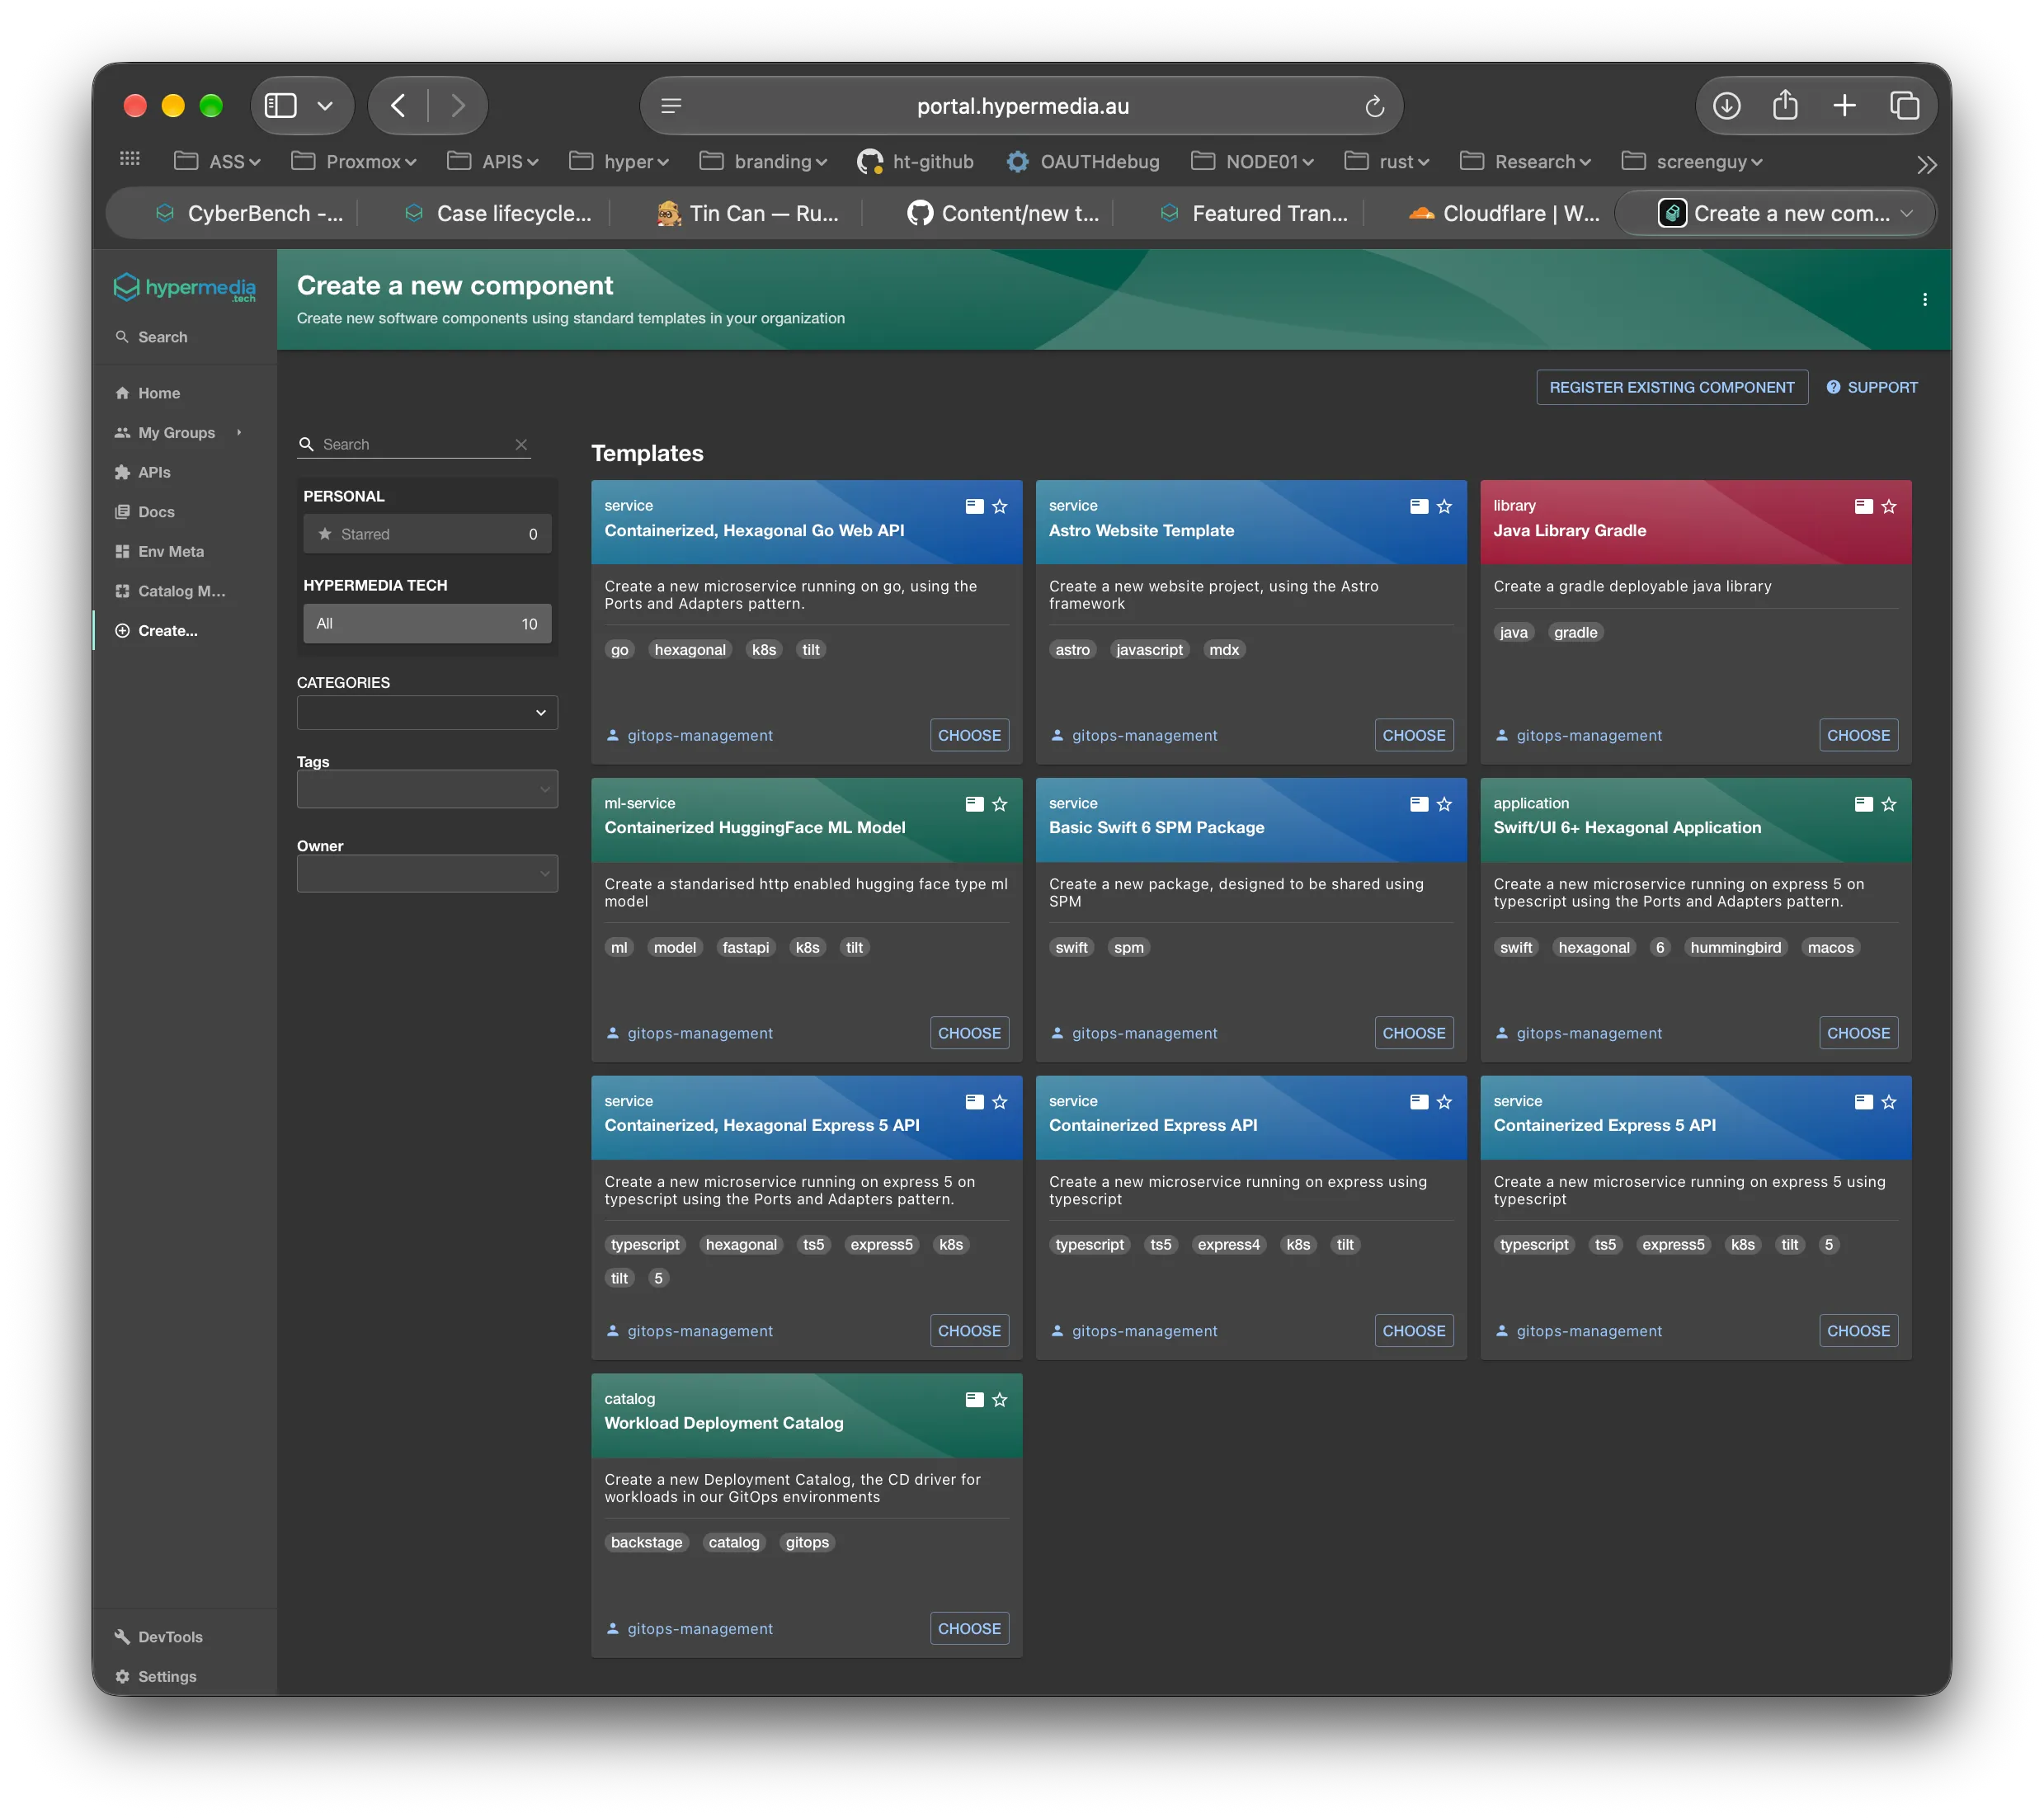Clear the template search with X icon
This screenshot has width=2044, height=1818.
point(521,444)
